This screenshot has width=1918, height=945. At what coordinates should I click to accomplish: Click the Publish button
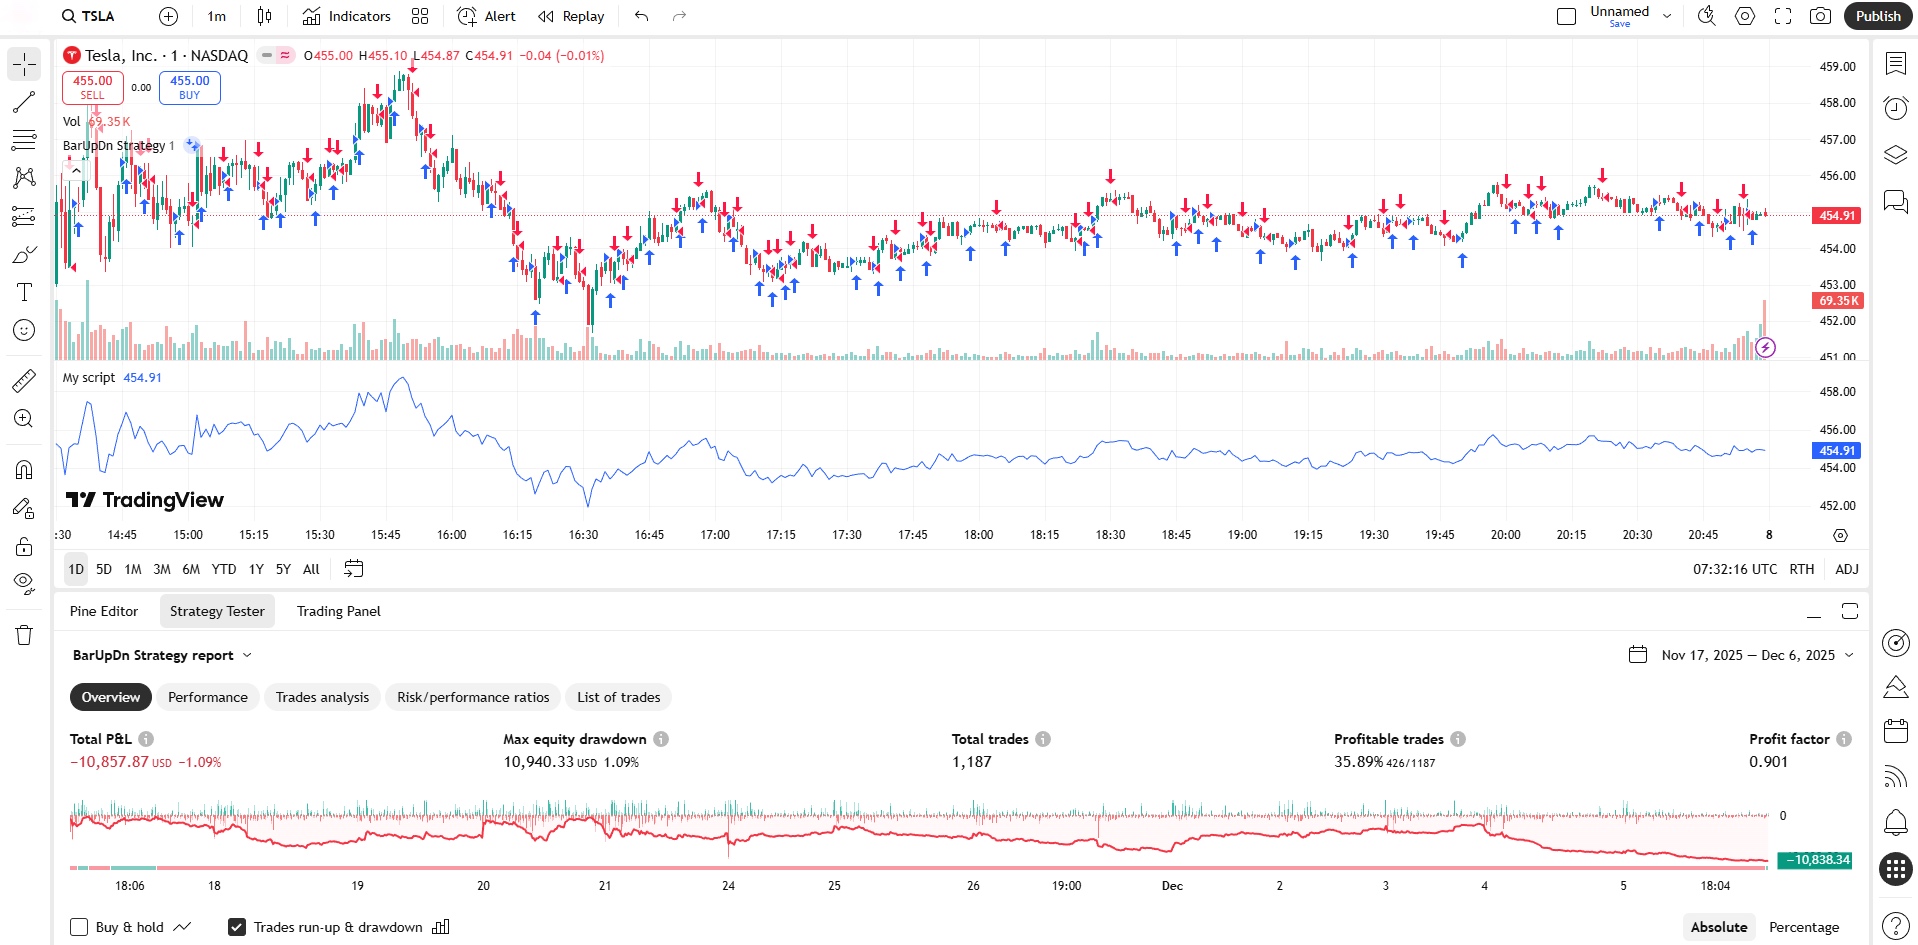pyautogui.click(x=1877, y=16)
